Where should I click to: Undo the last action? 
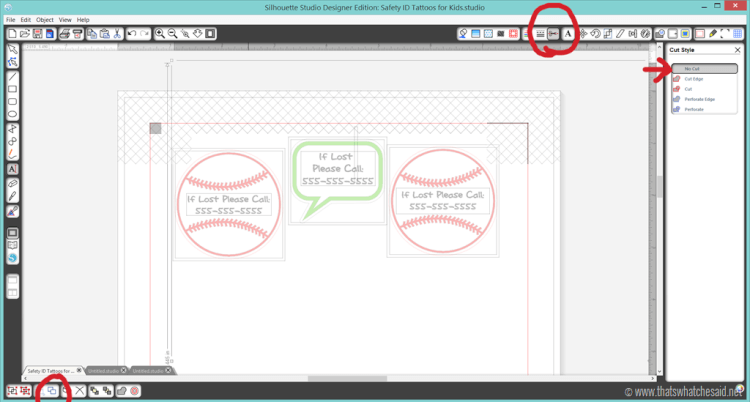132,34
